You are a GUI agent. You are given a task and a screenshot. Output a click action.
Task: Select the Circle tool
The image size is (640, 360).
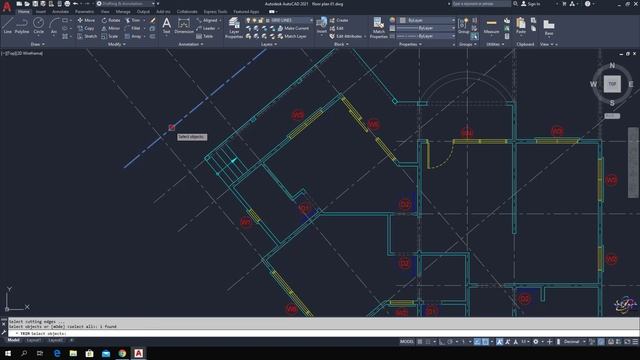[x=38, y=26]
